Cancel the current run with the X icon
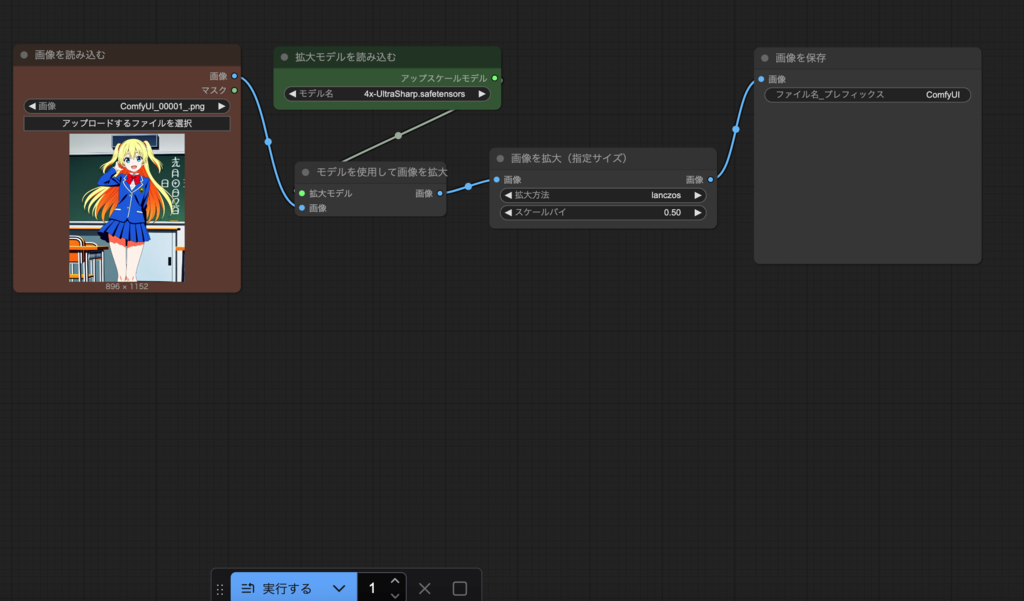1024x601 pixels. (424, 589)
